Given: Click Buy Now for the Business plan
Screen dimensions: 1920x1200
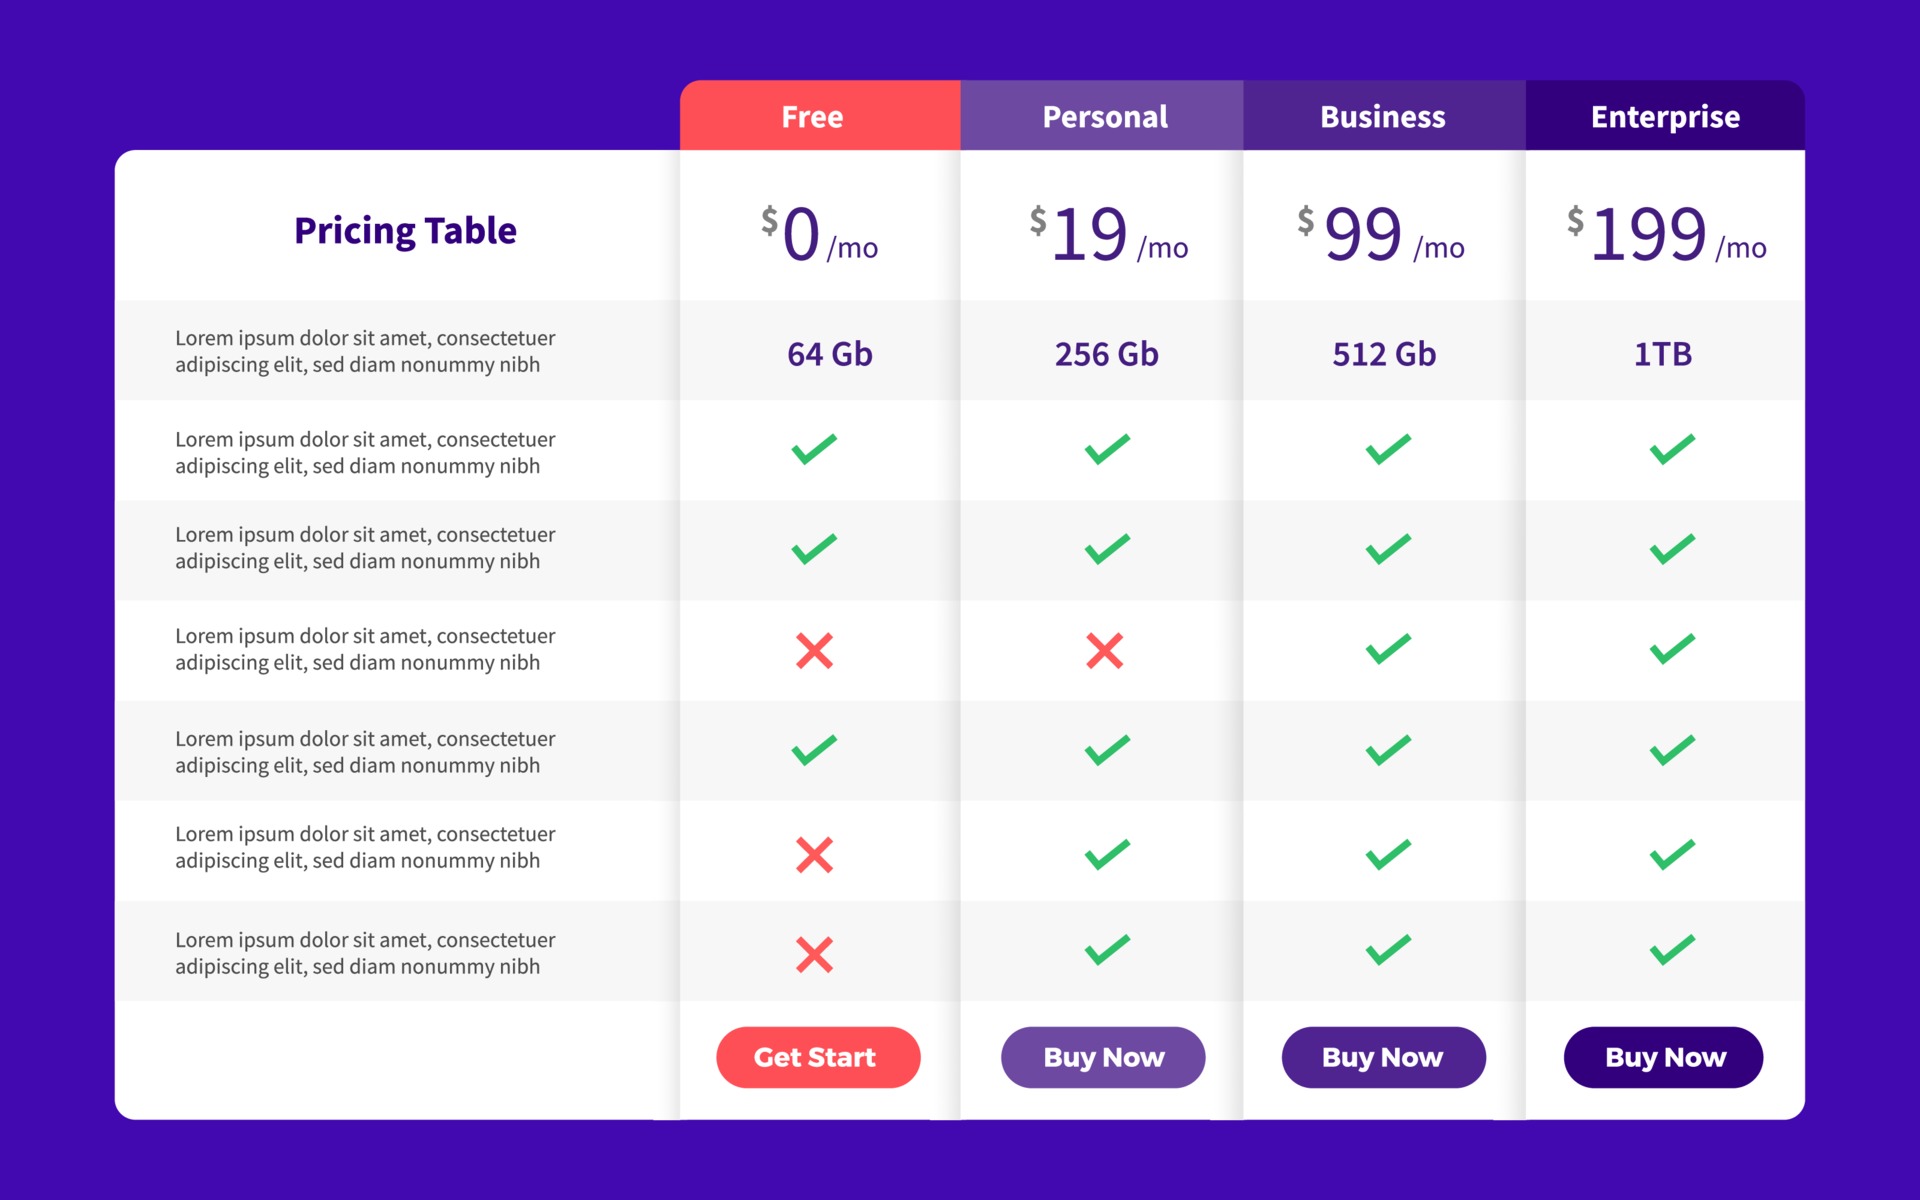Looking at the screenshot, I should coord(1383,1057).
